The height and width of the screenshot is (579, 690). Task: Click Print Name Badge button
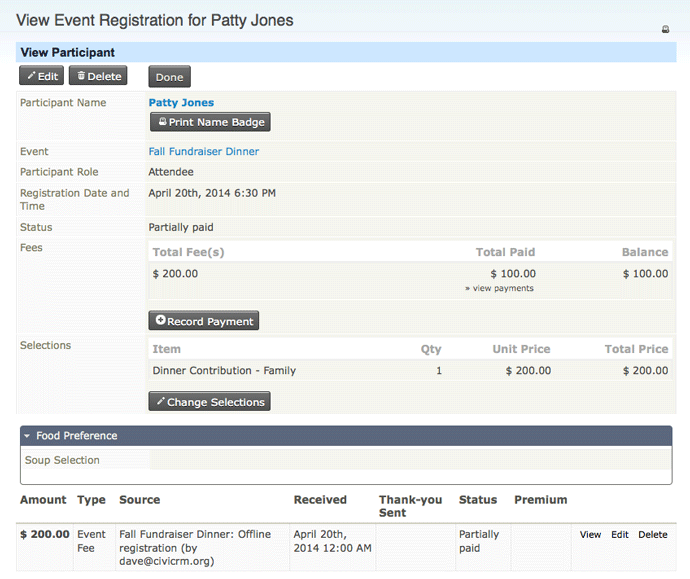click(x=210, y=122)
